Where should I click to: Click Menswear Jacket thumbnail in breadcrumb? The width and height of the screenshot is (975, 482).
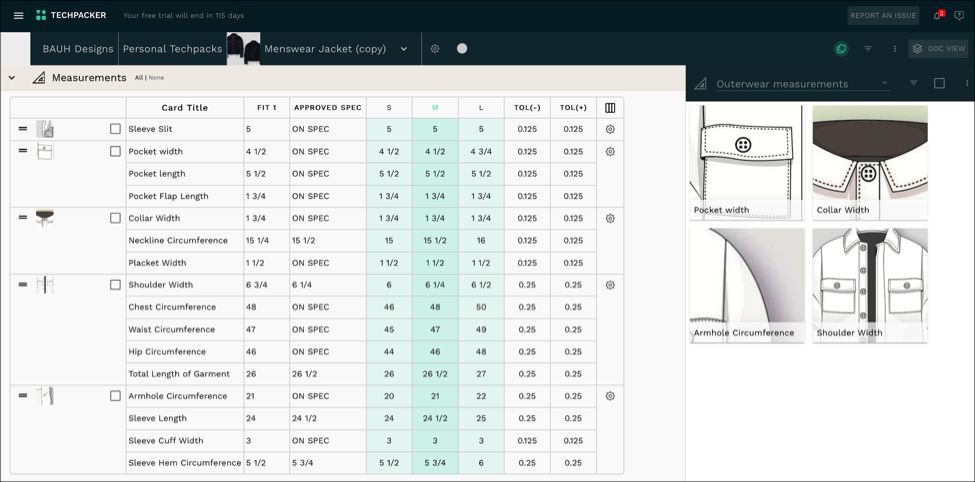243,49
